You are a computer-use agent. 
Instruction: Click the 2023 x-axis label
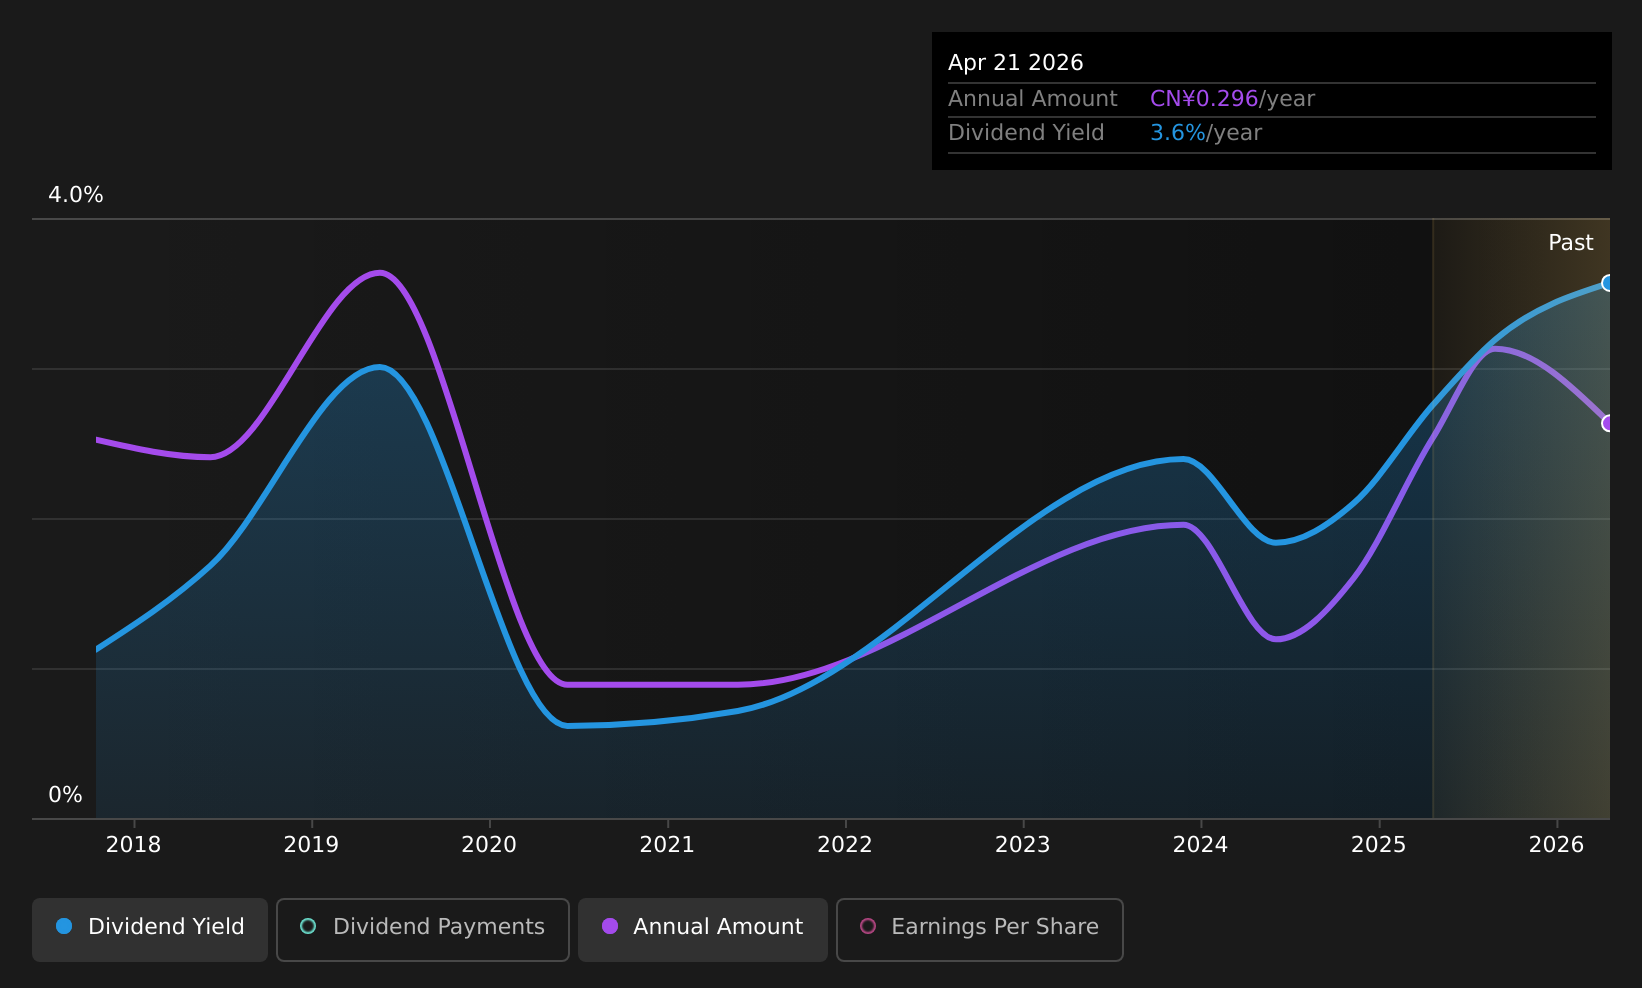(x=1023, y=845)
